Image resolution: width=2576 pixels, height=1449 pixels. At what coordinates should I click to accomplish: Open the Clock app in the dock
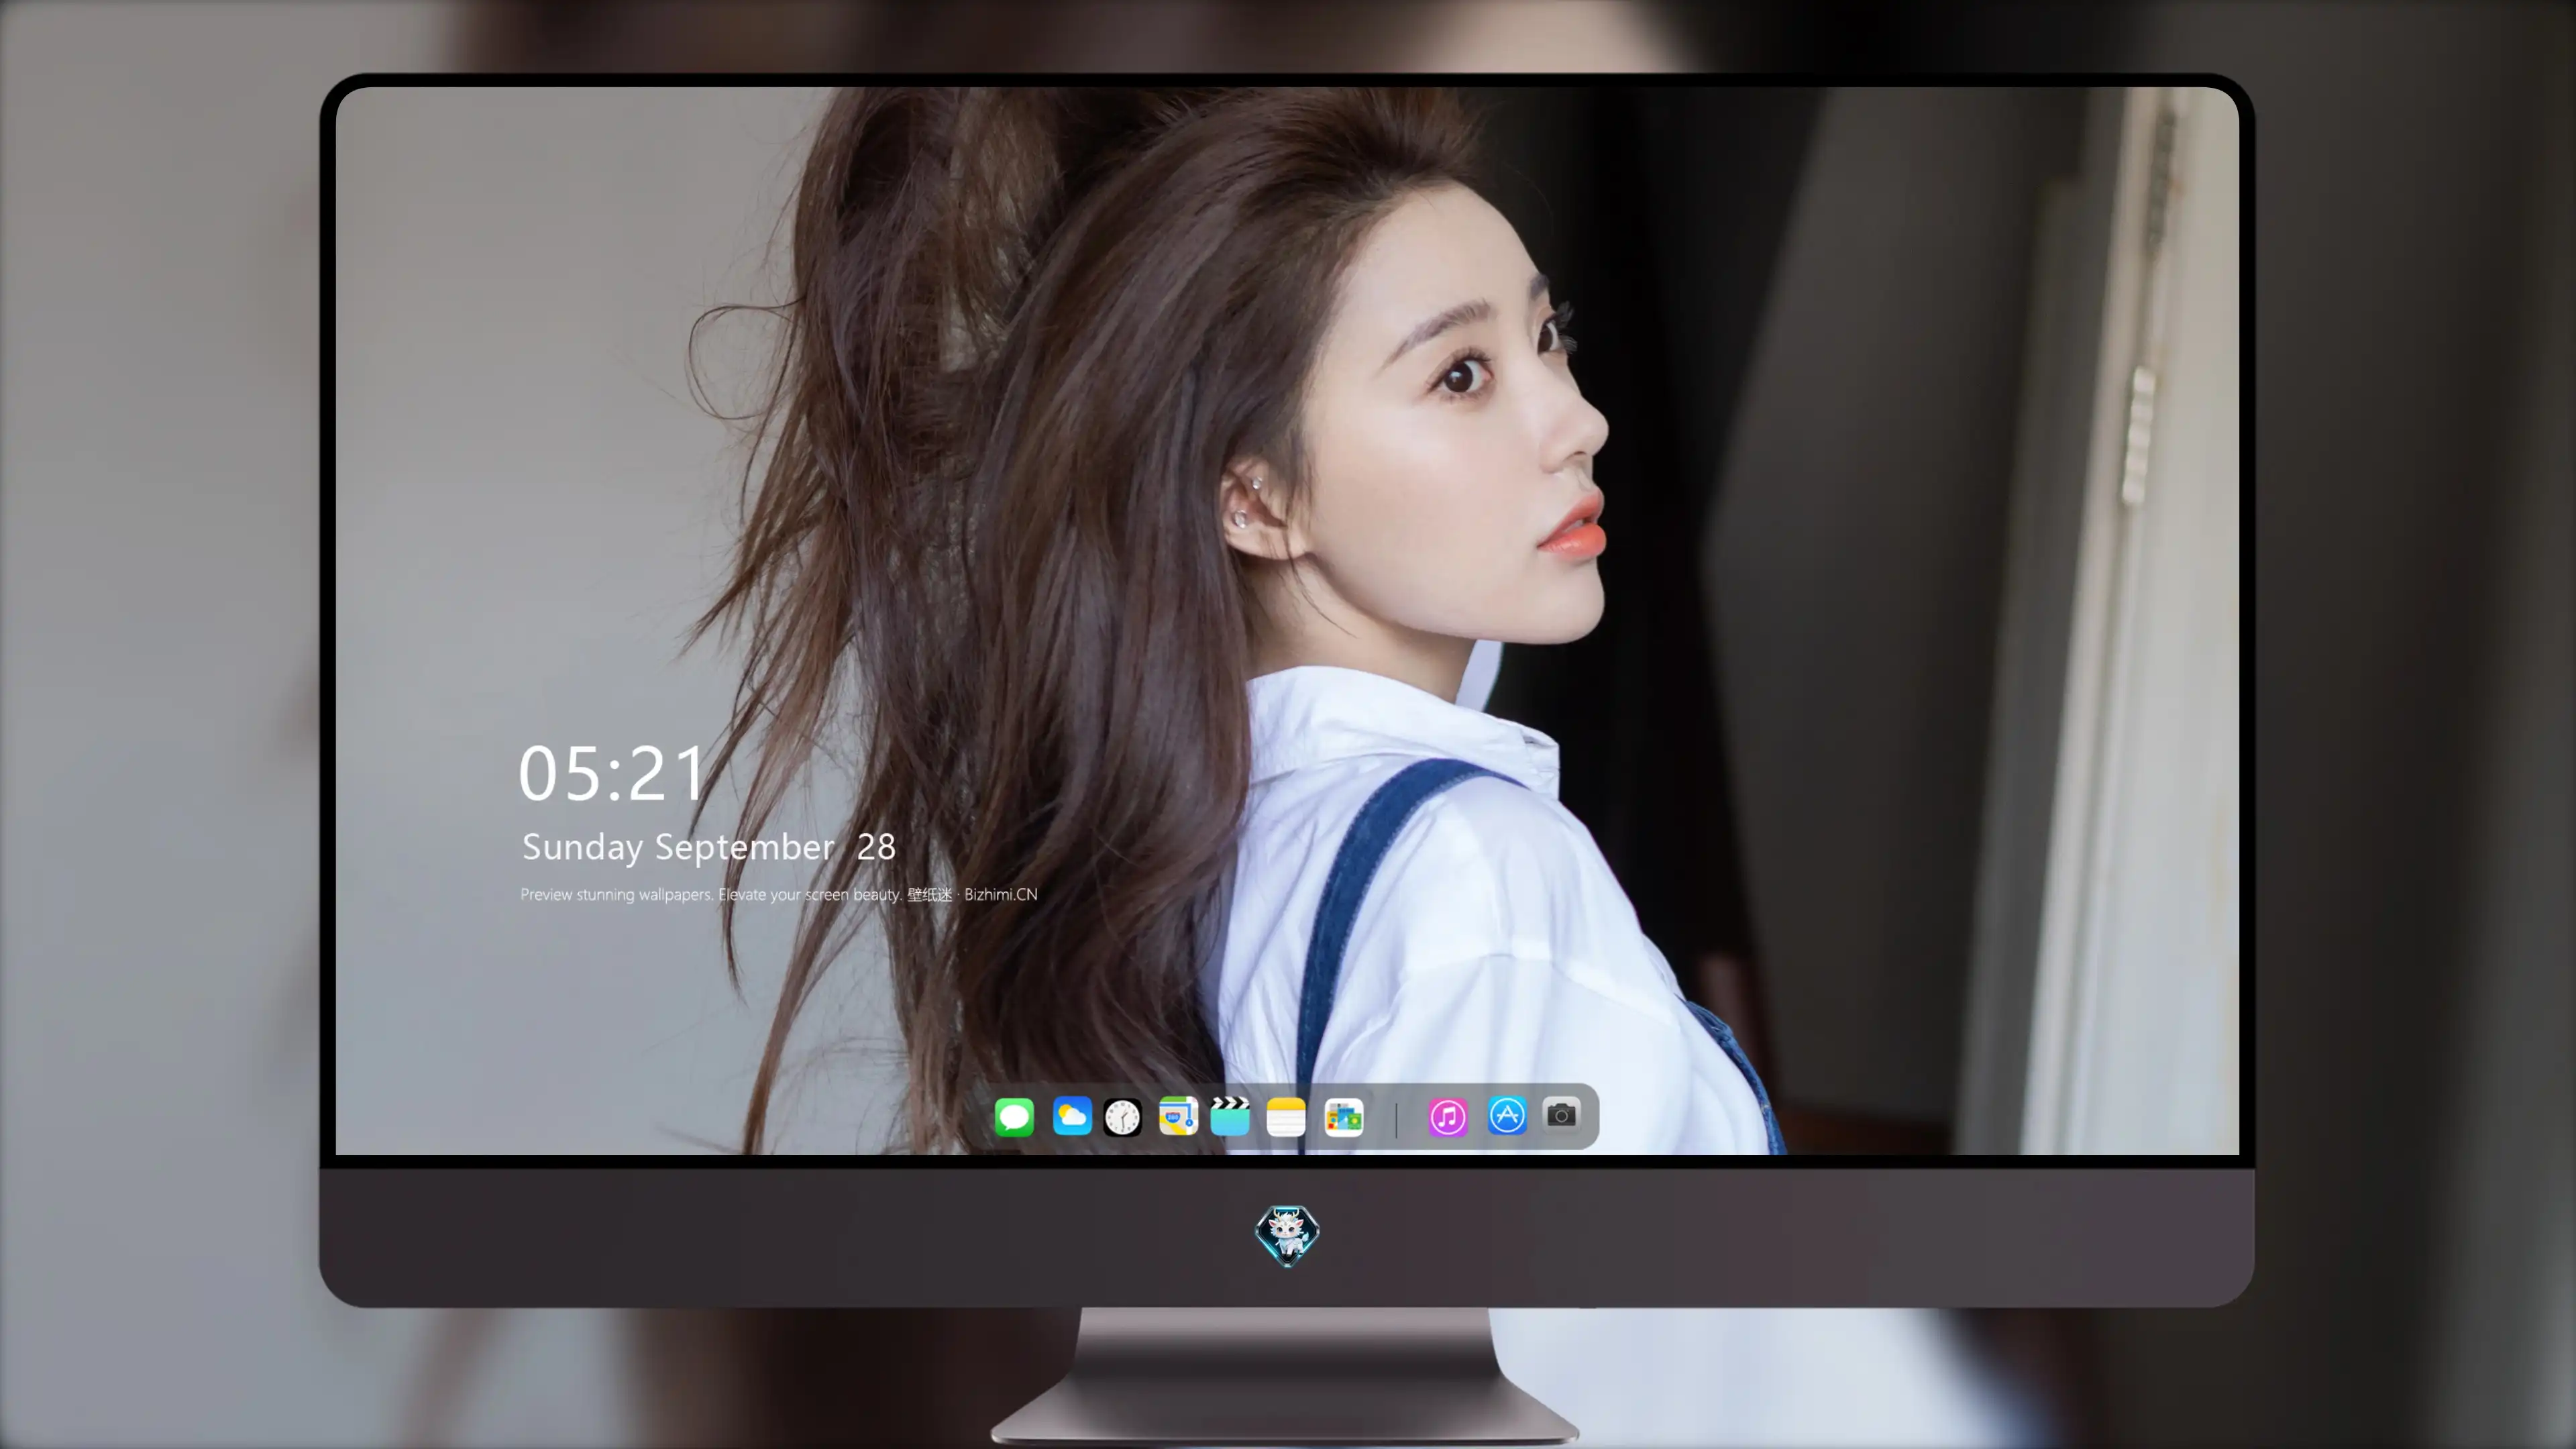click(1122, 1117)
